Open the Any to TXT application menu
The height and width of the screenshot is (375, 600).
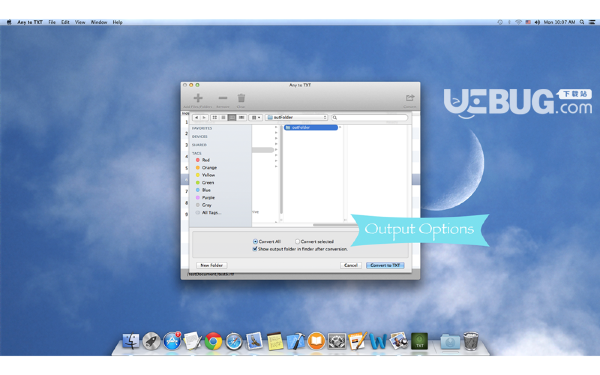(30, 22)
